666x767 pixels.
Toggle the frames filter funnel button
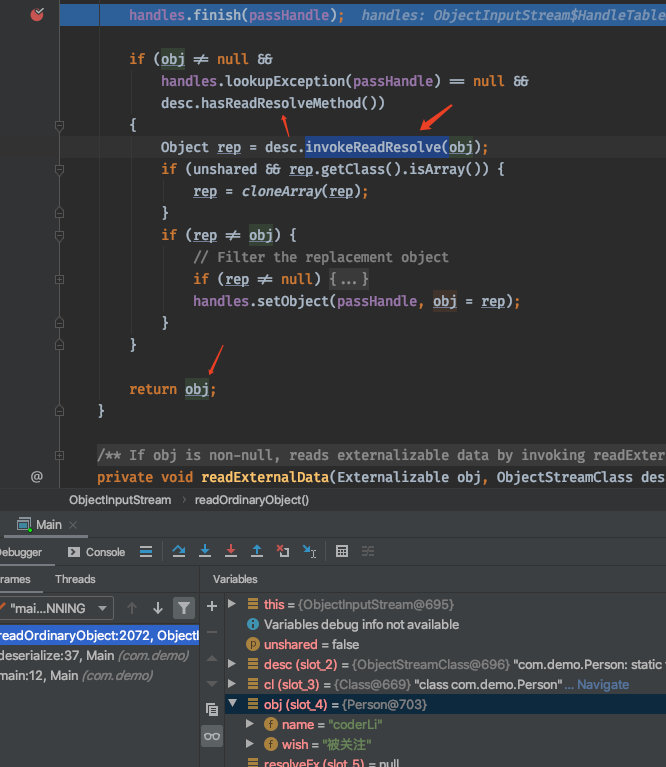pyautogui.click(x=184, y=608)
